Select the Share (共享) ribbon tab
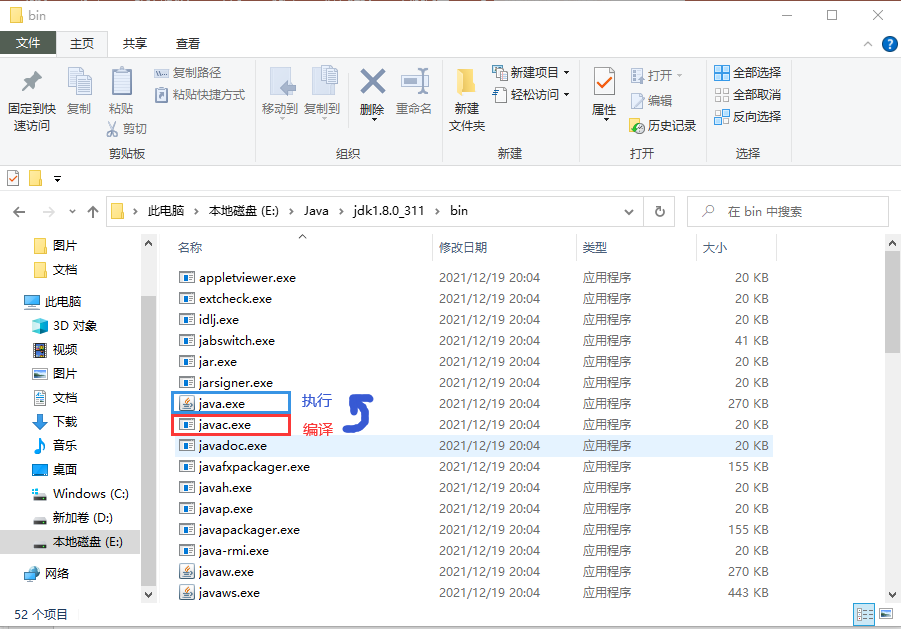The width and height of the screenshot is (901, 629). (x=134, y=44)
